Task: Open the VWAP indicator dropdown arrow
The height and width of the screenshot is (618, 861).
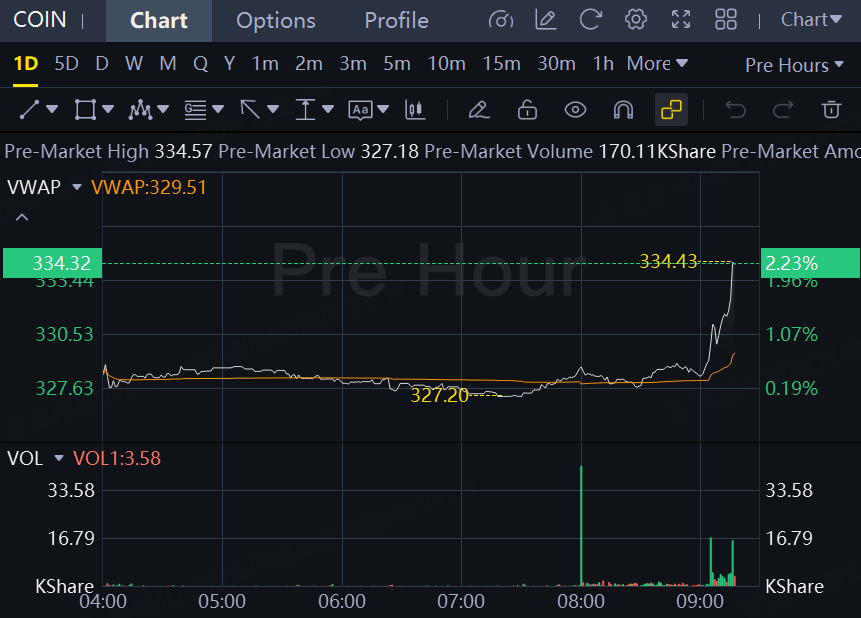Action: [77, 187]
